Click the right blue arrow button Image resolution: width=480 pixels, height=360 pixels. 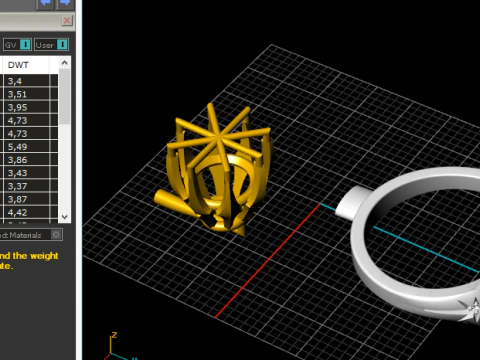pos(65,4)
